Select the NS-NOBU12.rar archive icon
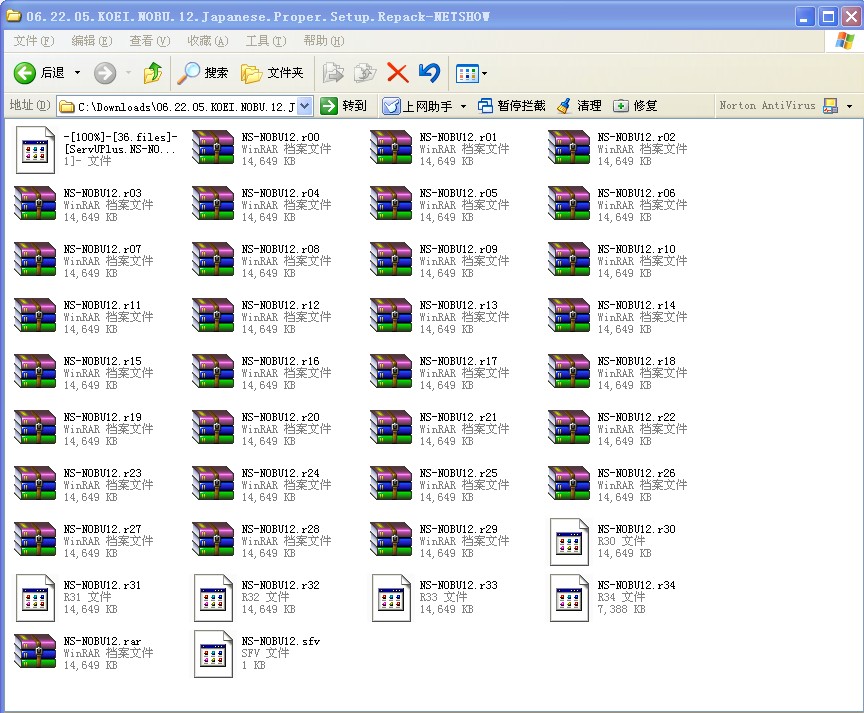The width and height of the screenshot is (864, 713). 35,651
